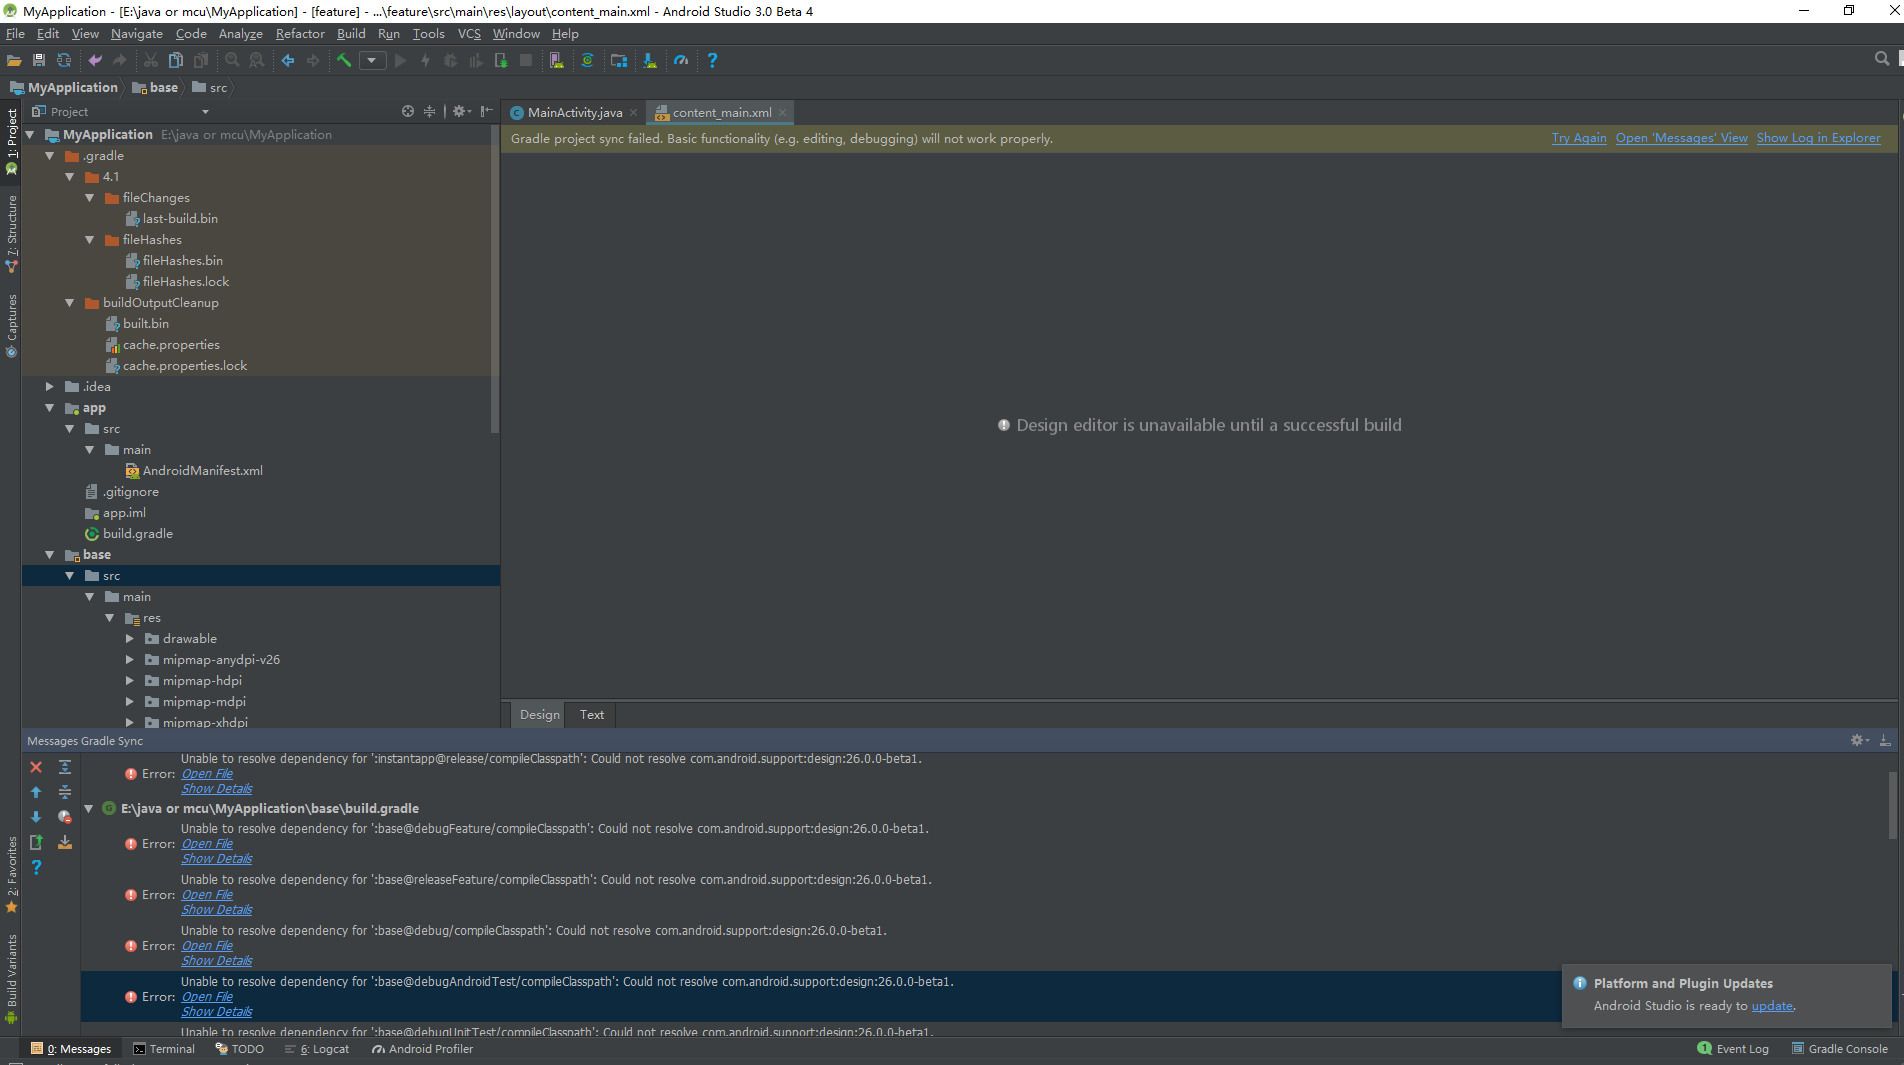Open Find with the magnifier toolbar icon
The height and width of the screenshot is (1065, 1904).
(232, 61)
